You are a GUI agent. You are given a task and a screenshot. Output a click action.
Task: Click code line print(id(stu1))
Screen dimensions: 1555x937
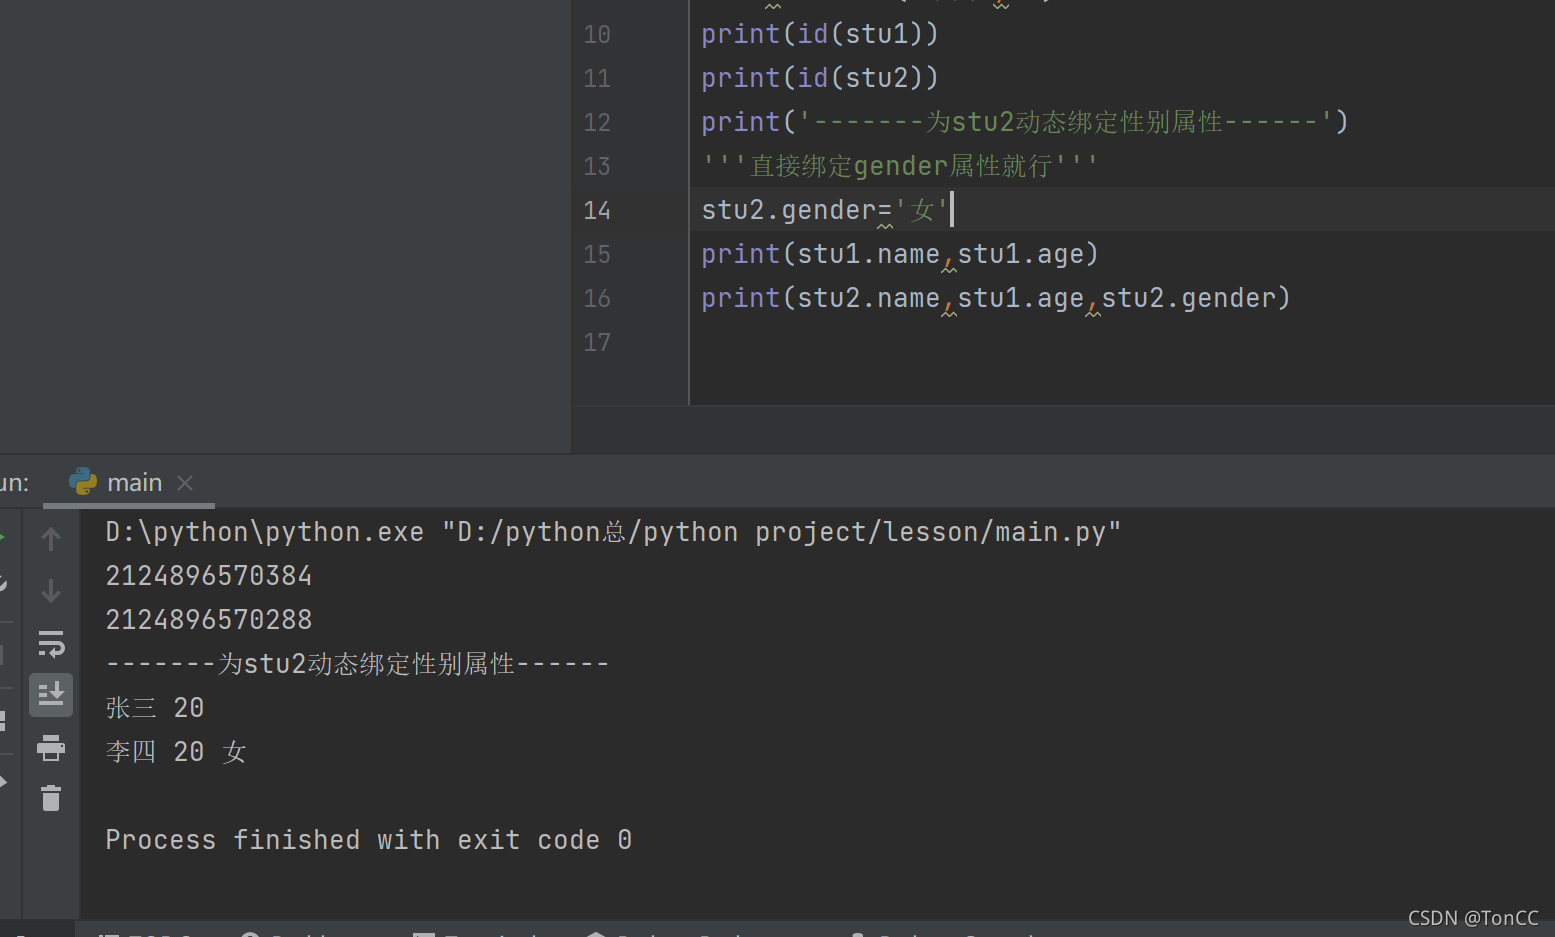[820, 34]
